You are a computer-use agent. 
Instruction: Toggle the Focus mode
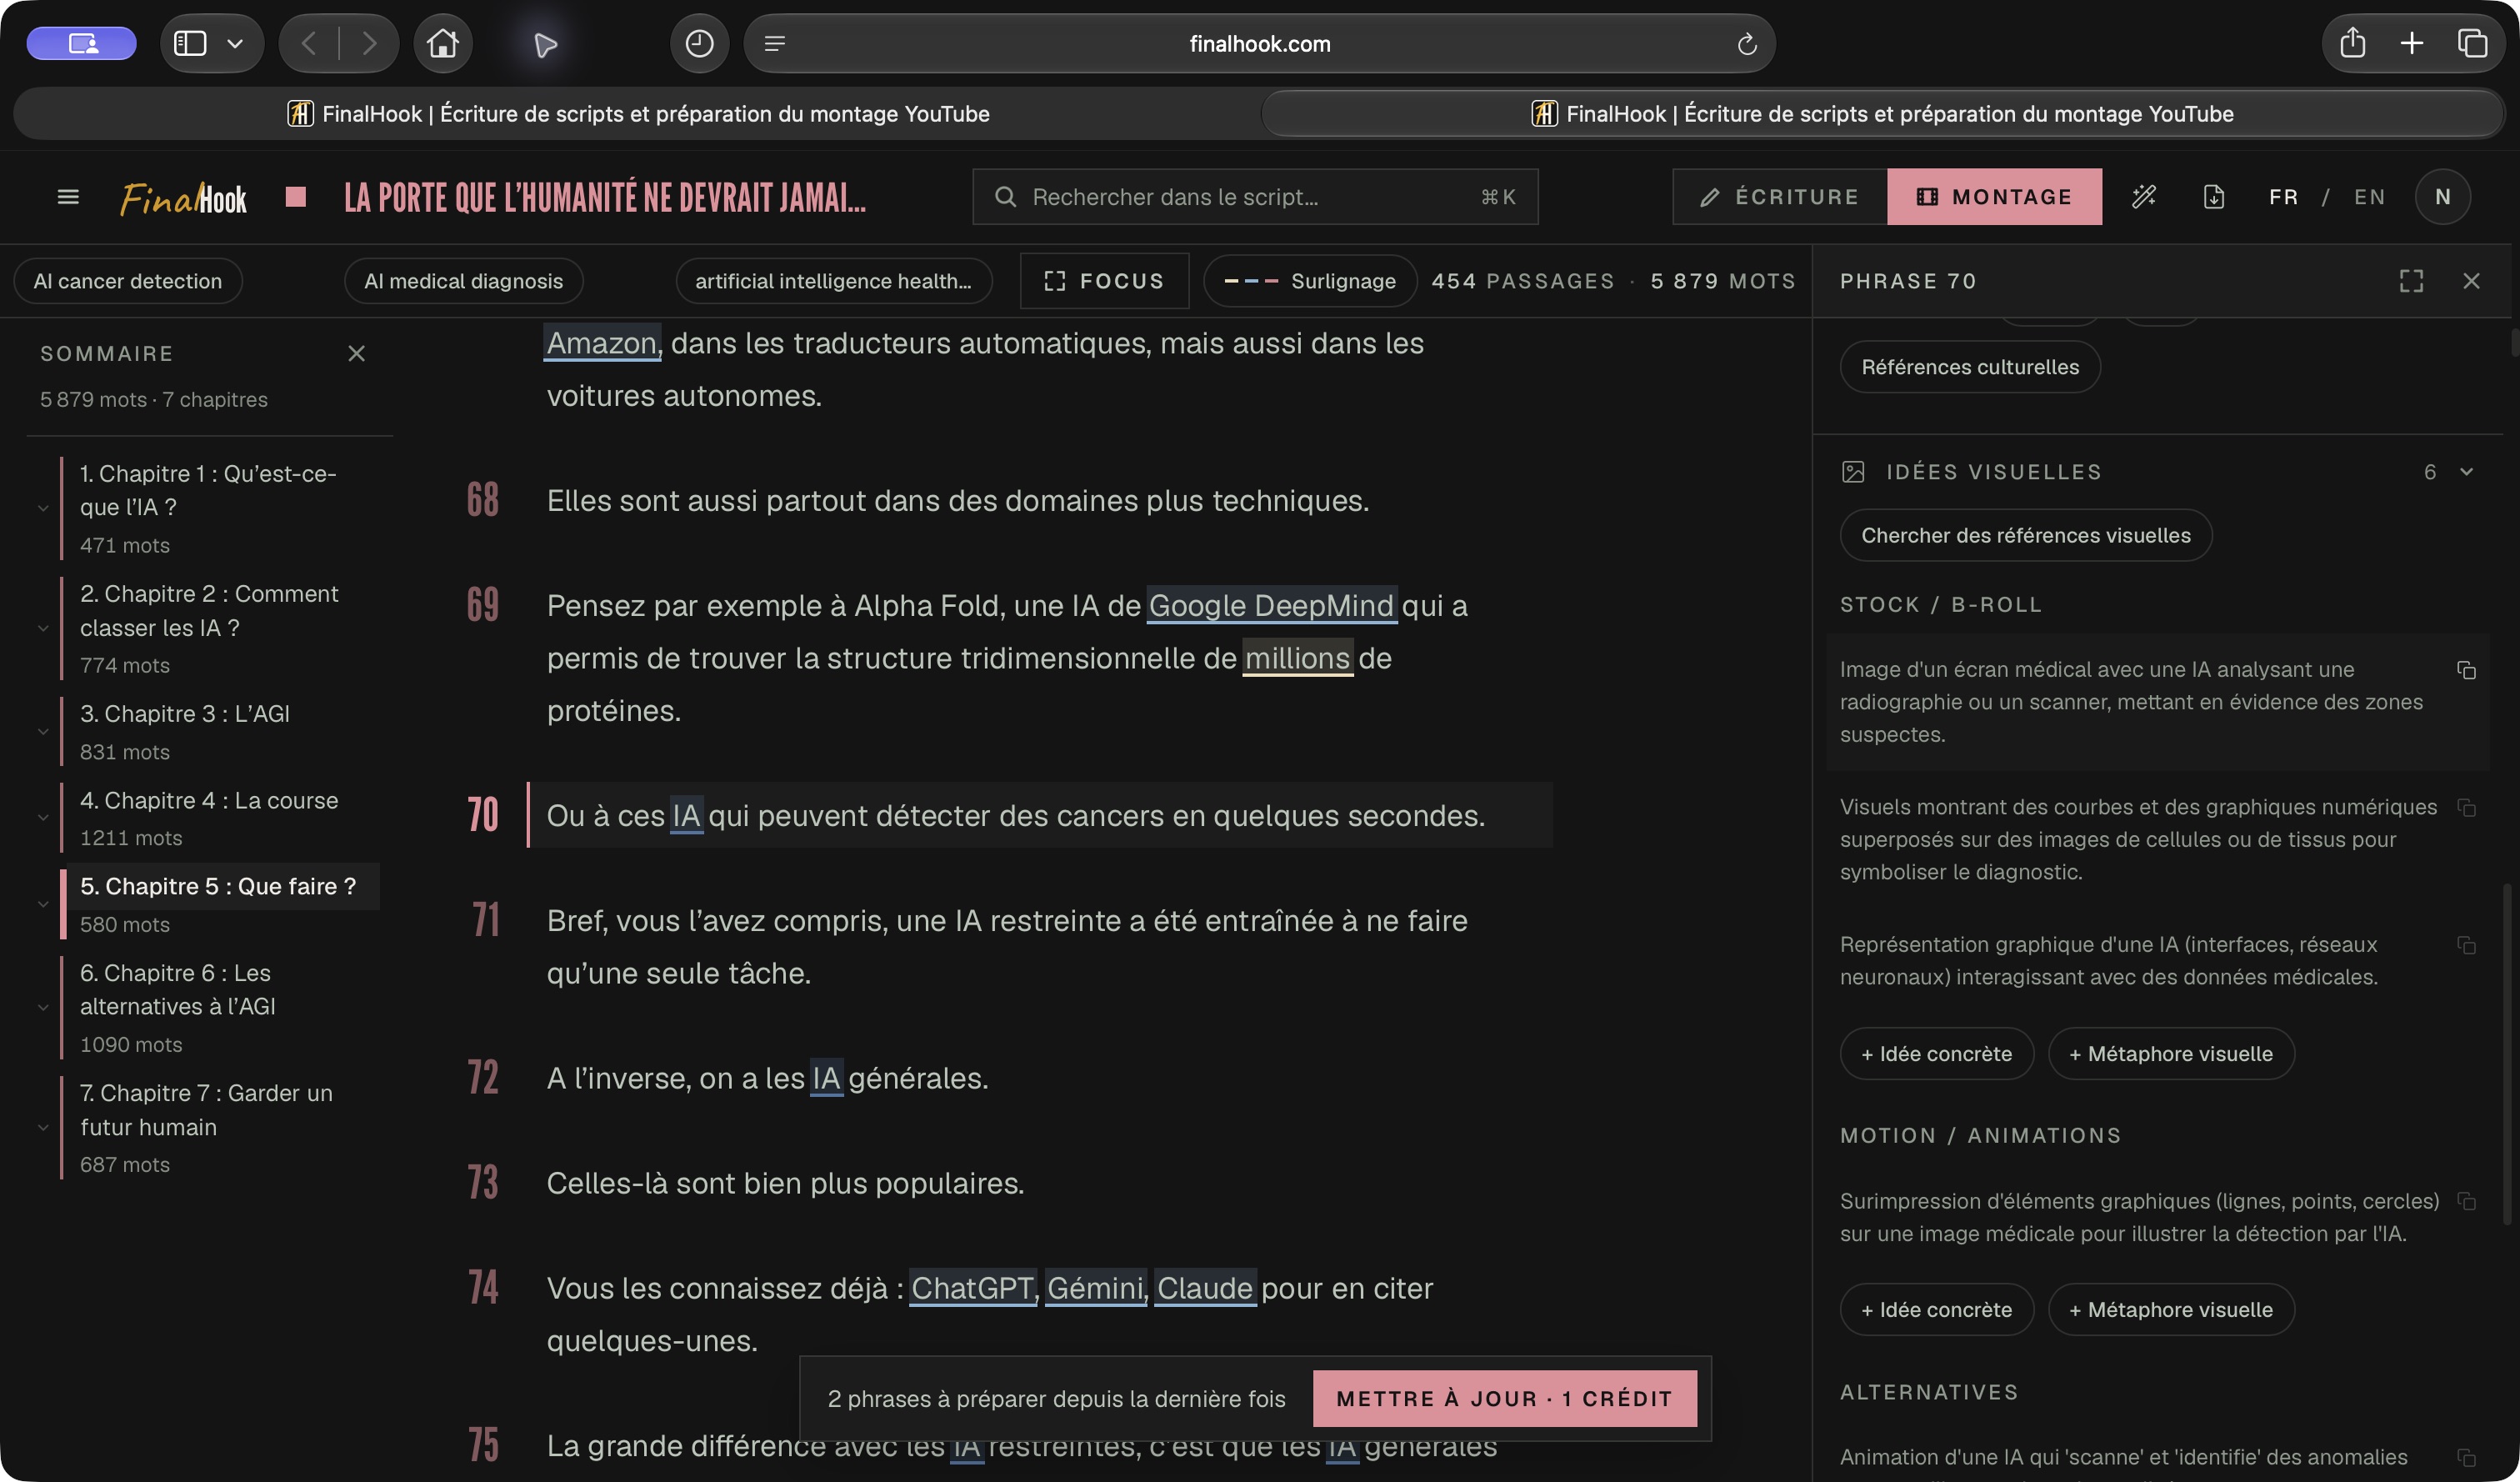coord(1104,281)
